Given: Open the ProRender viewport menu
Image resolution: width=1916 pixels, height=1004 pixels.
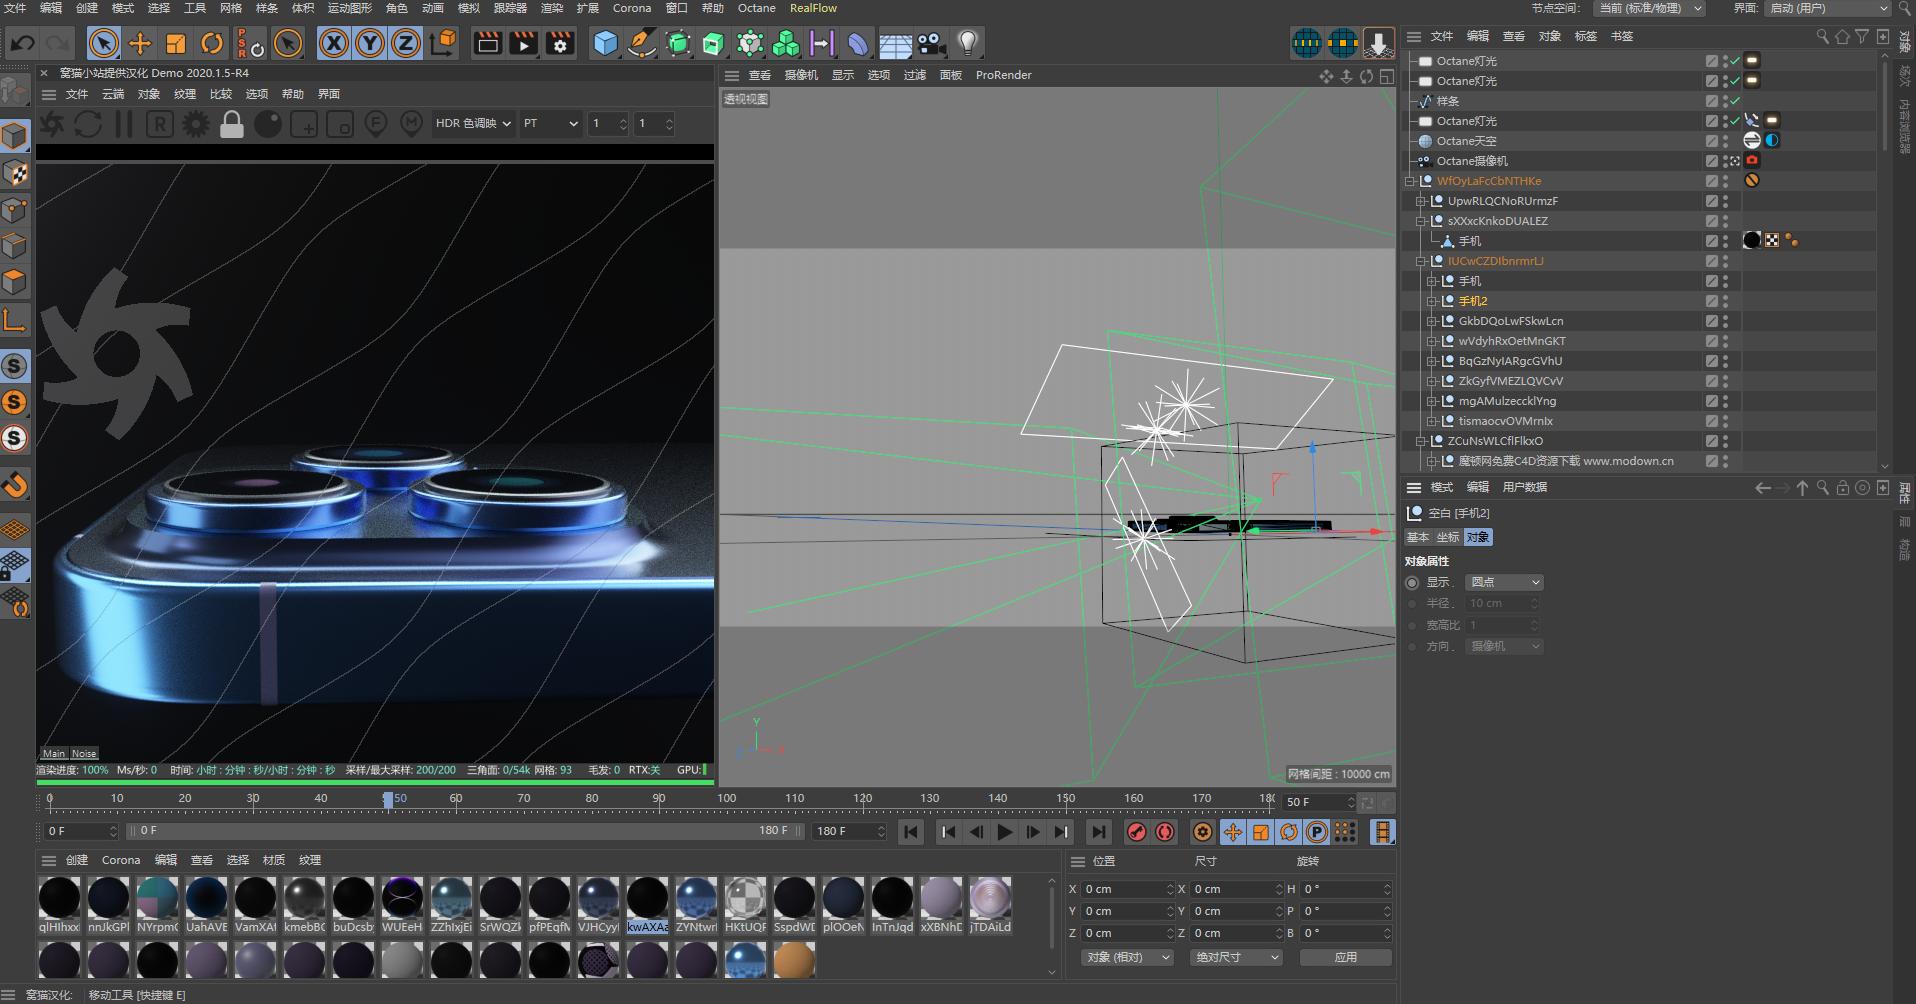Looking at the screenshot, I should coord(1003,75).
